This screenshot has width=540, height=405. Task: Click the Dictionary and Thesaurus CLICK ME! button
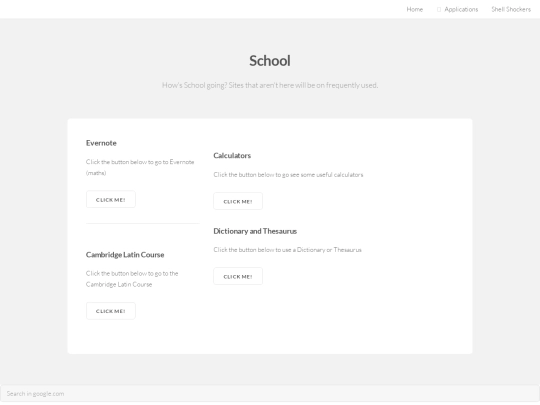click(238, 276)
